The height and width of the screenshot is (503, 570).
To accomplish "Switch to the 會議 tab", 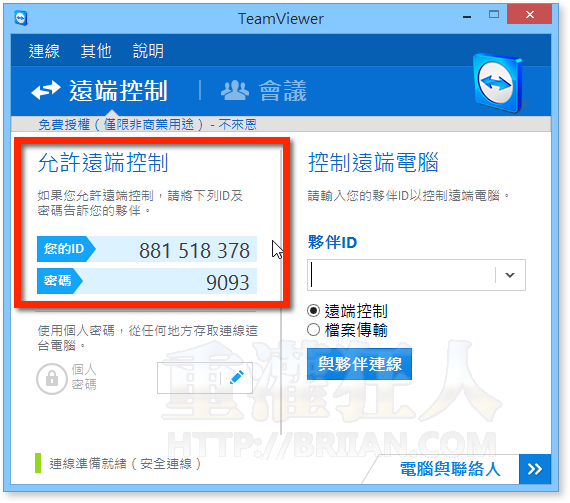I will tap(264, 91).
